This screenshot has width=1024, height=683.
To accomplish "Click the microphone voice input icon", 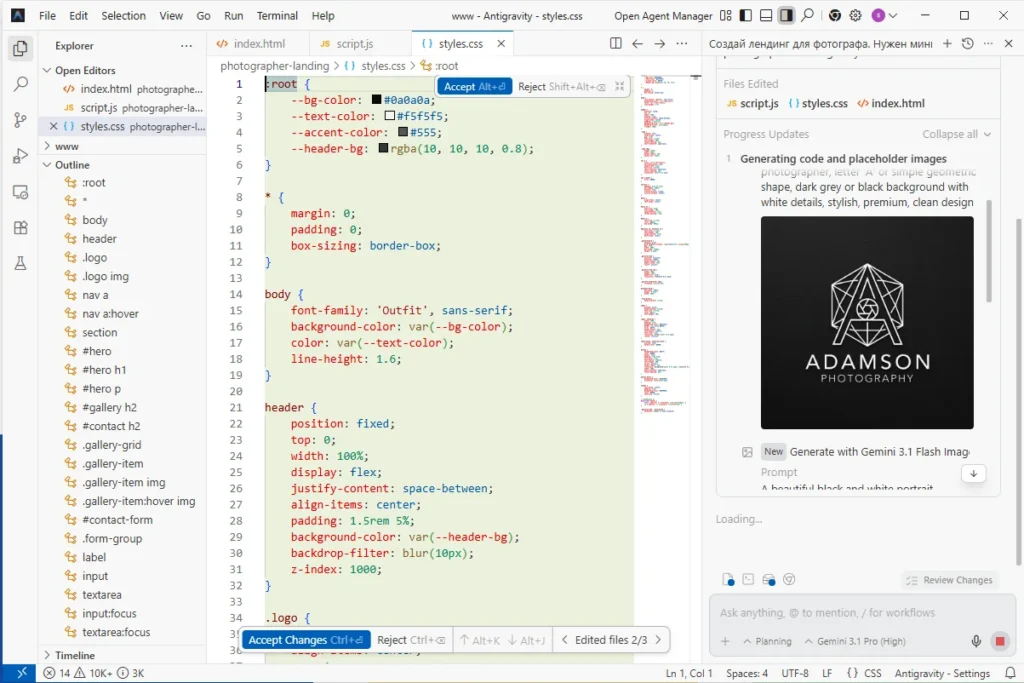I will click(x=976, y=641).
